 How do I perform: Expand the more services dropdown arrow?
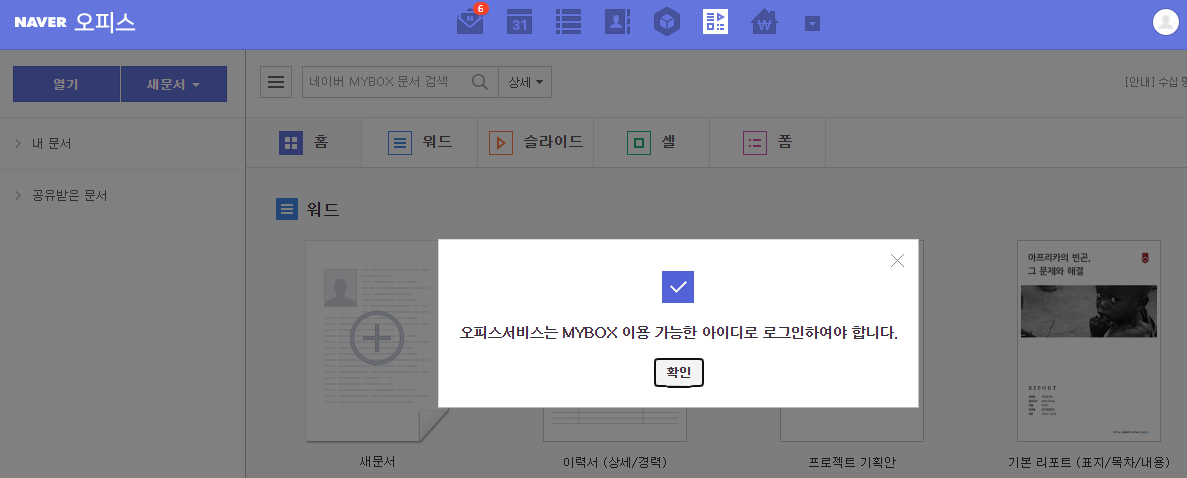point(812,23)
